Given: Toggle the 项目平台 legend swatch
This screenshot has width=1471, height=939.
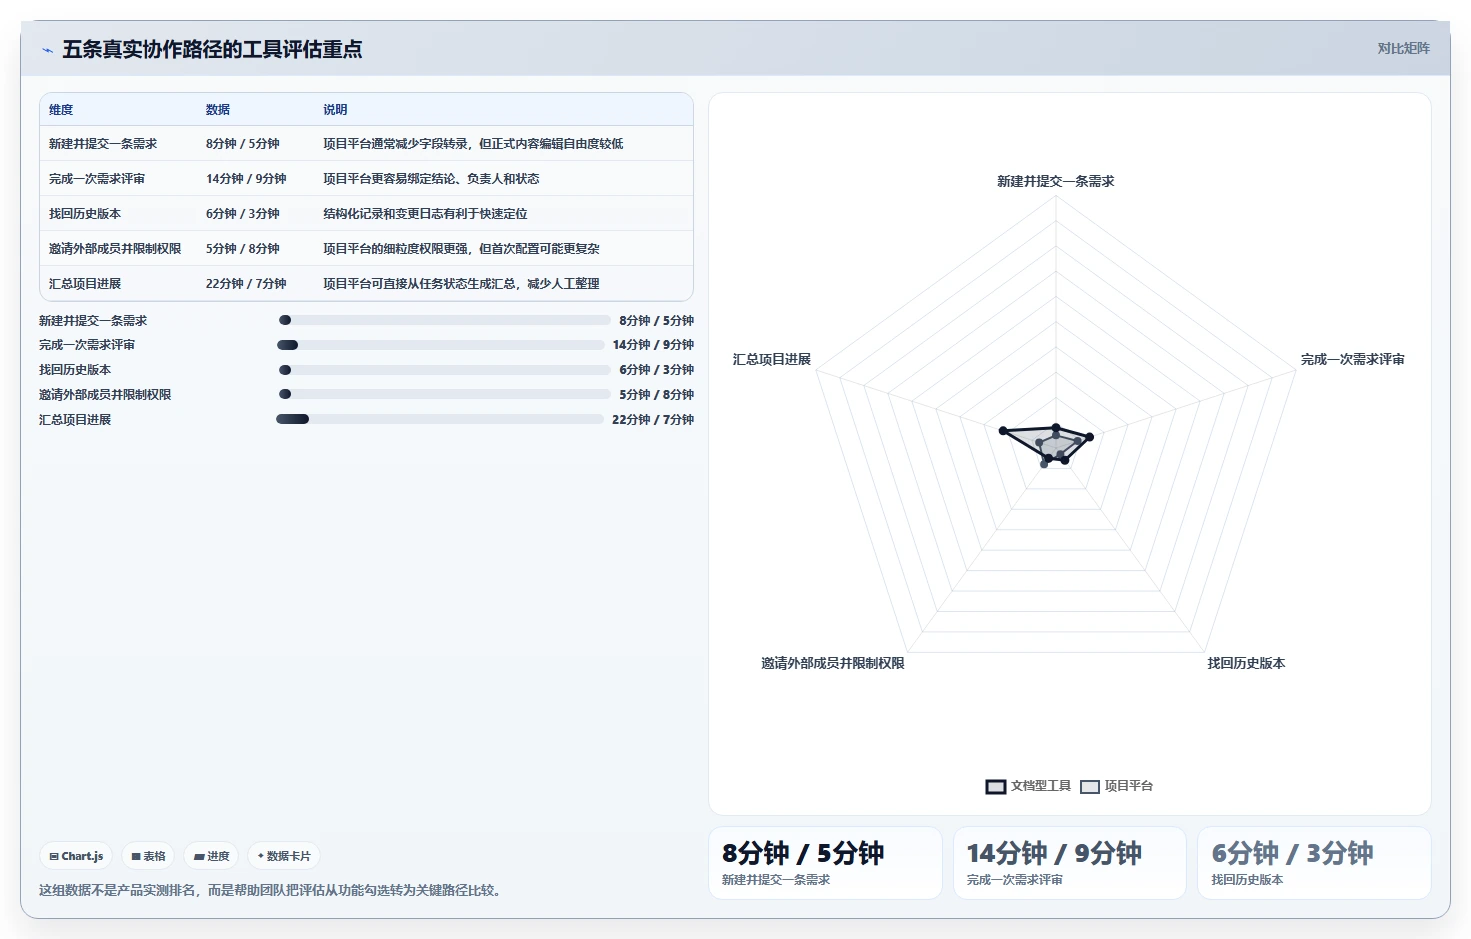Looking at the screenshot, I should [1090, 787].
